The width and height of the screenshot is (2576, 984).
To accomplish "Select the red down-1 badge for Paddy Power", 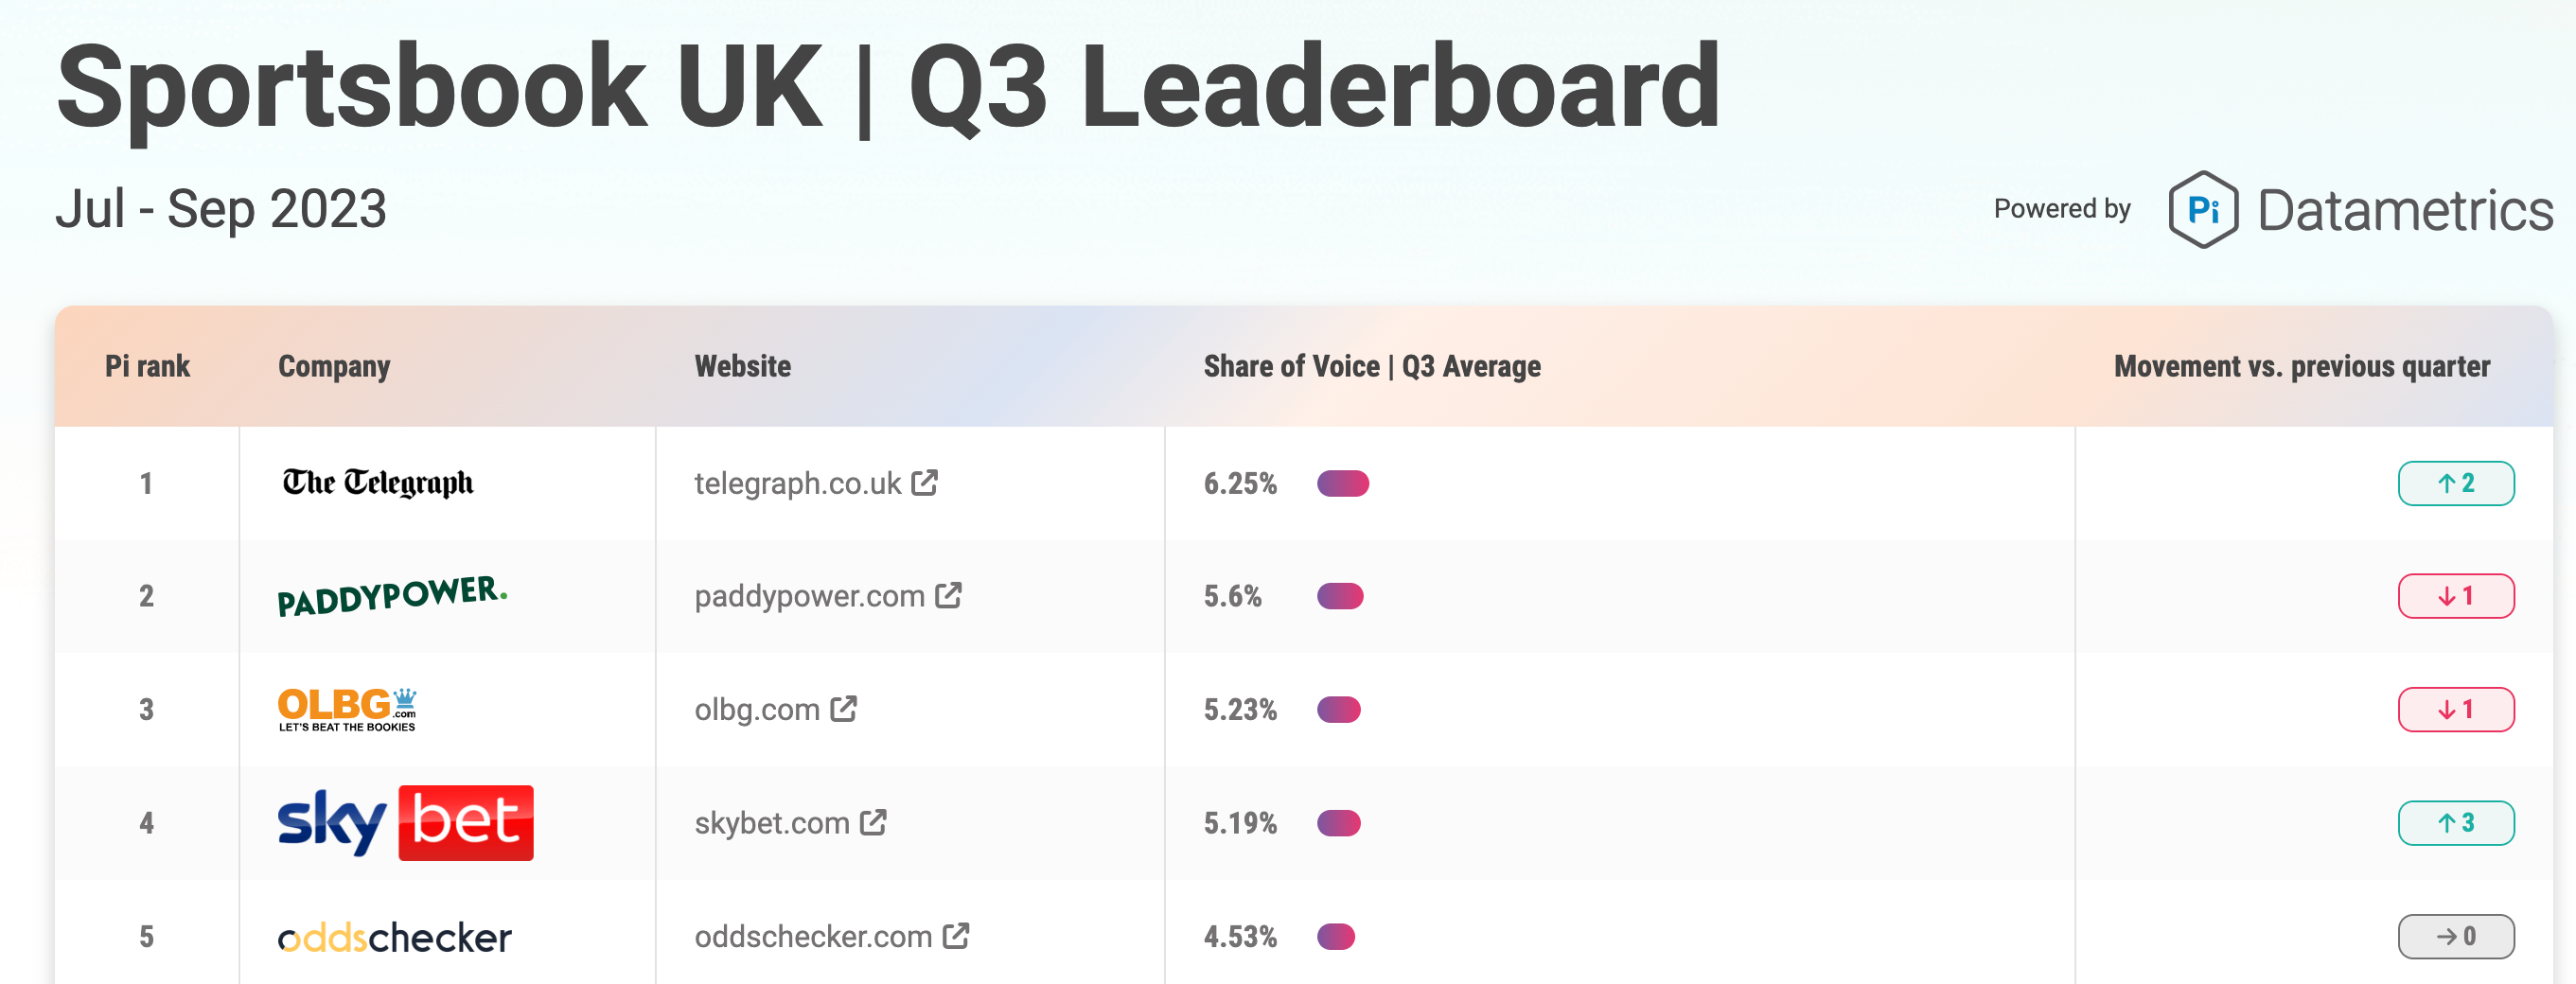I will (x=2456, y=595).
